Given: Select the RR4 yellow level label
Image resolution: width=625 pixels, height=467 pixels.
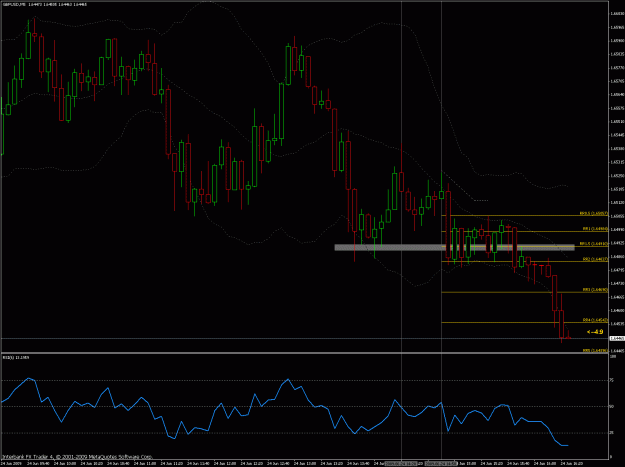Looking at the screenshot, I should point(595,320).
